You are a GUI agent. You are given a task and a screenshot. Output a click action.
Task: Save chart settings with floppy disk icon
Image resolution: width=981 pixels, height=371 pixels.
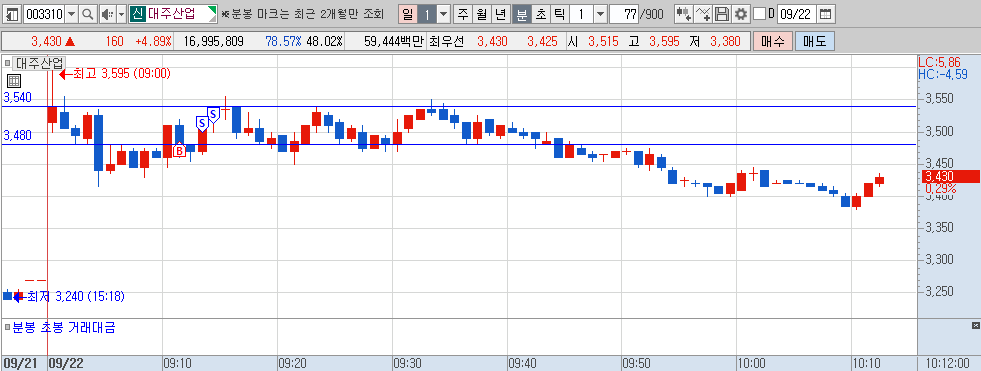point(722,14)
